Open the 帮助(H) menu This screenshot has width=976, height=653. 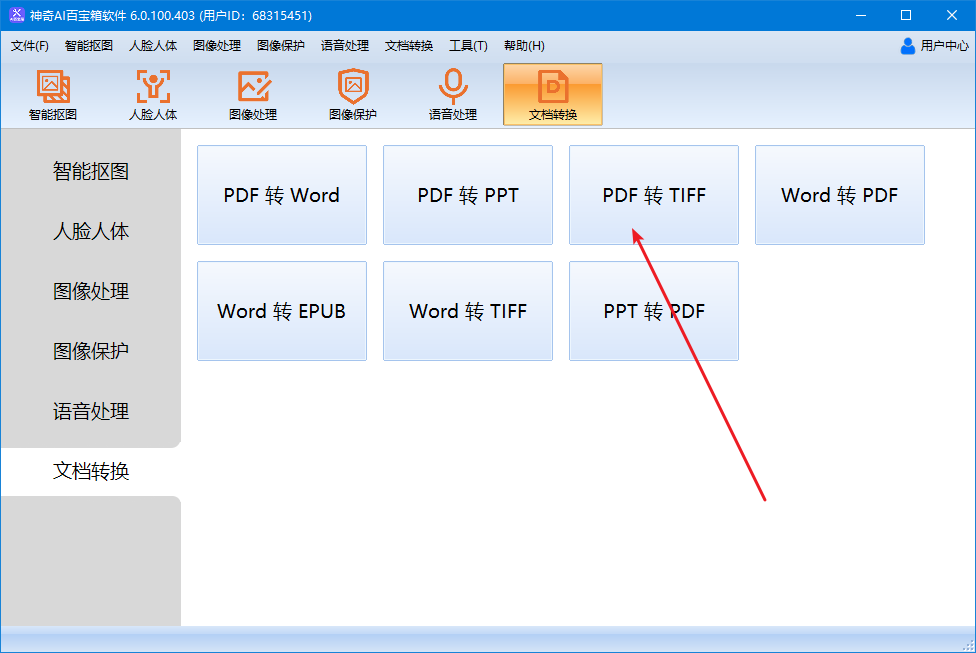[x=524, y=46]
